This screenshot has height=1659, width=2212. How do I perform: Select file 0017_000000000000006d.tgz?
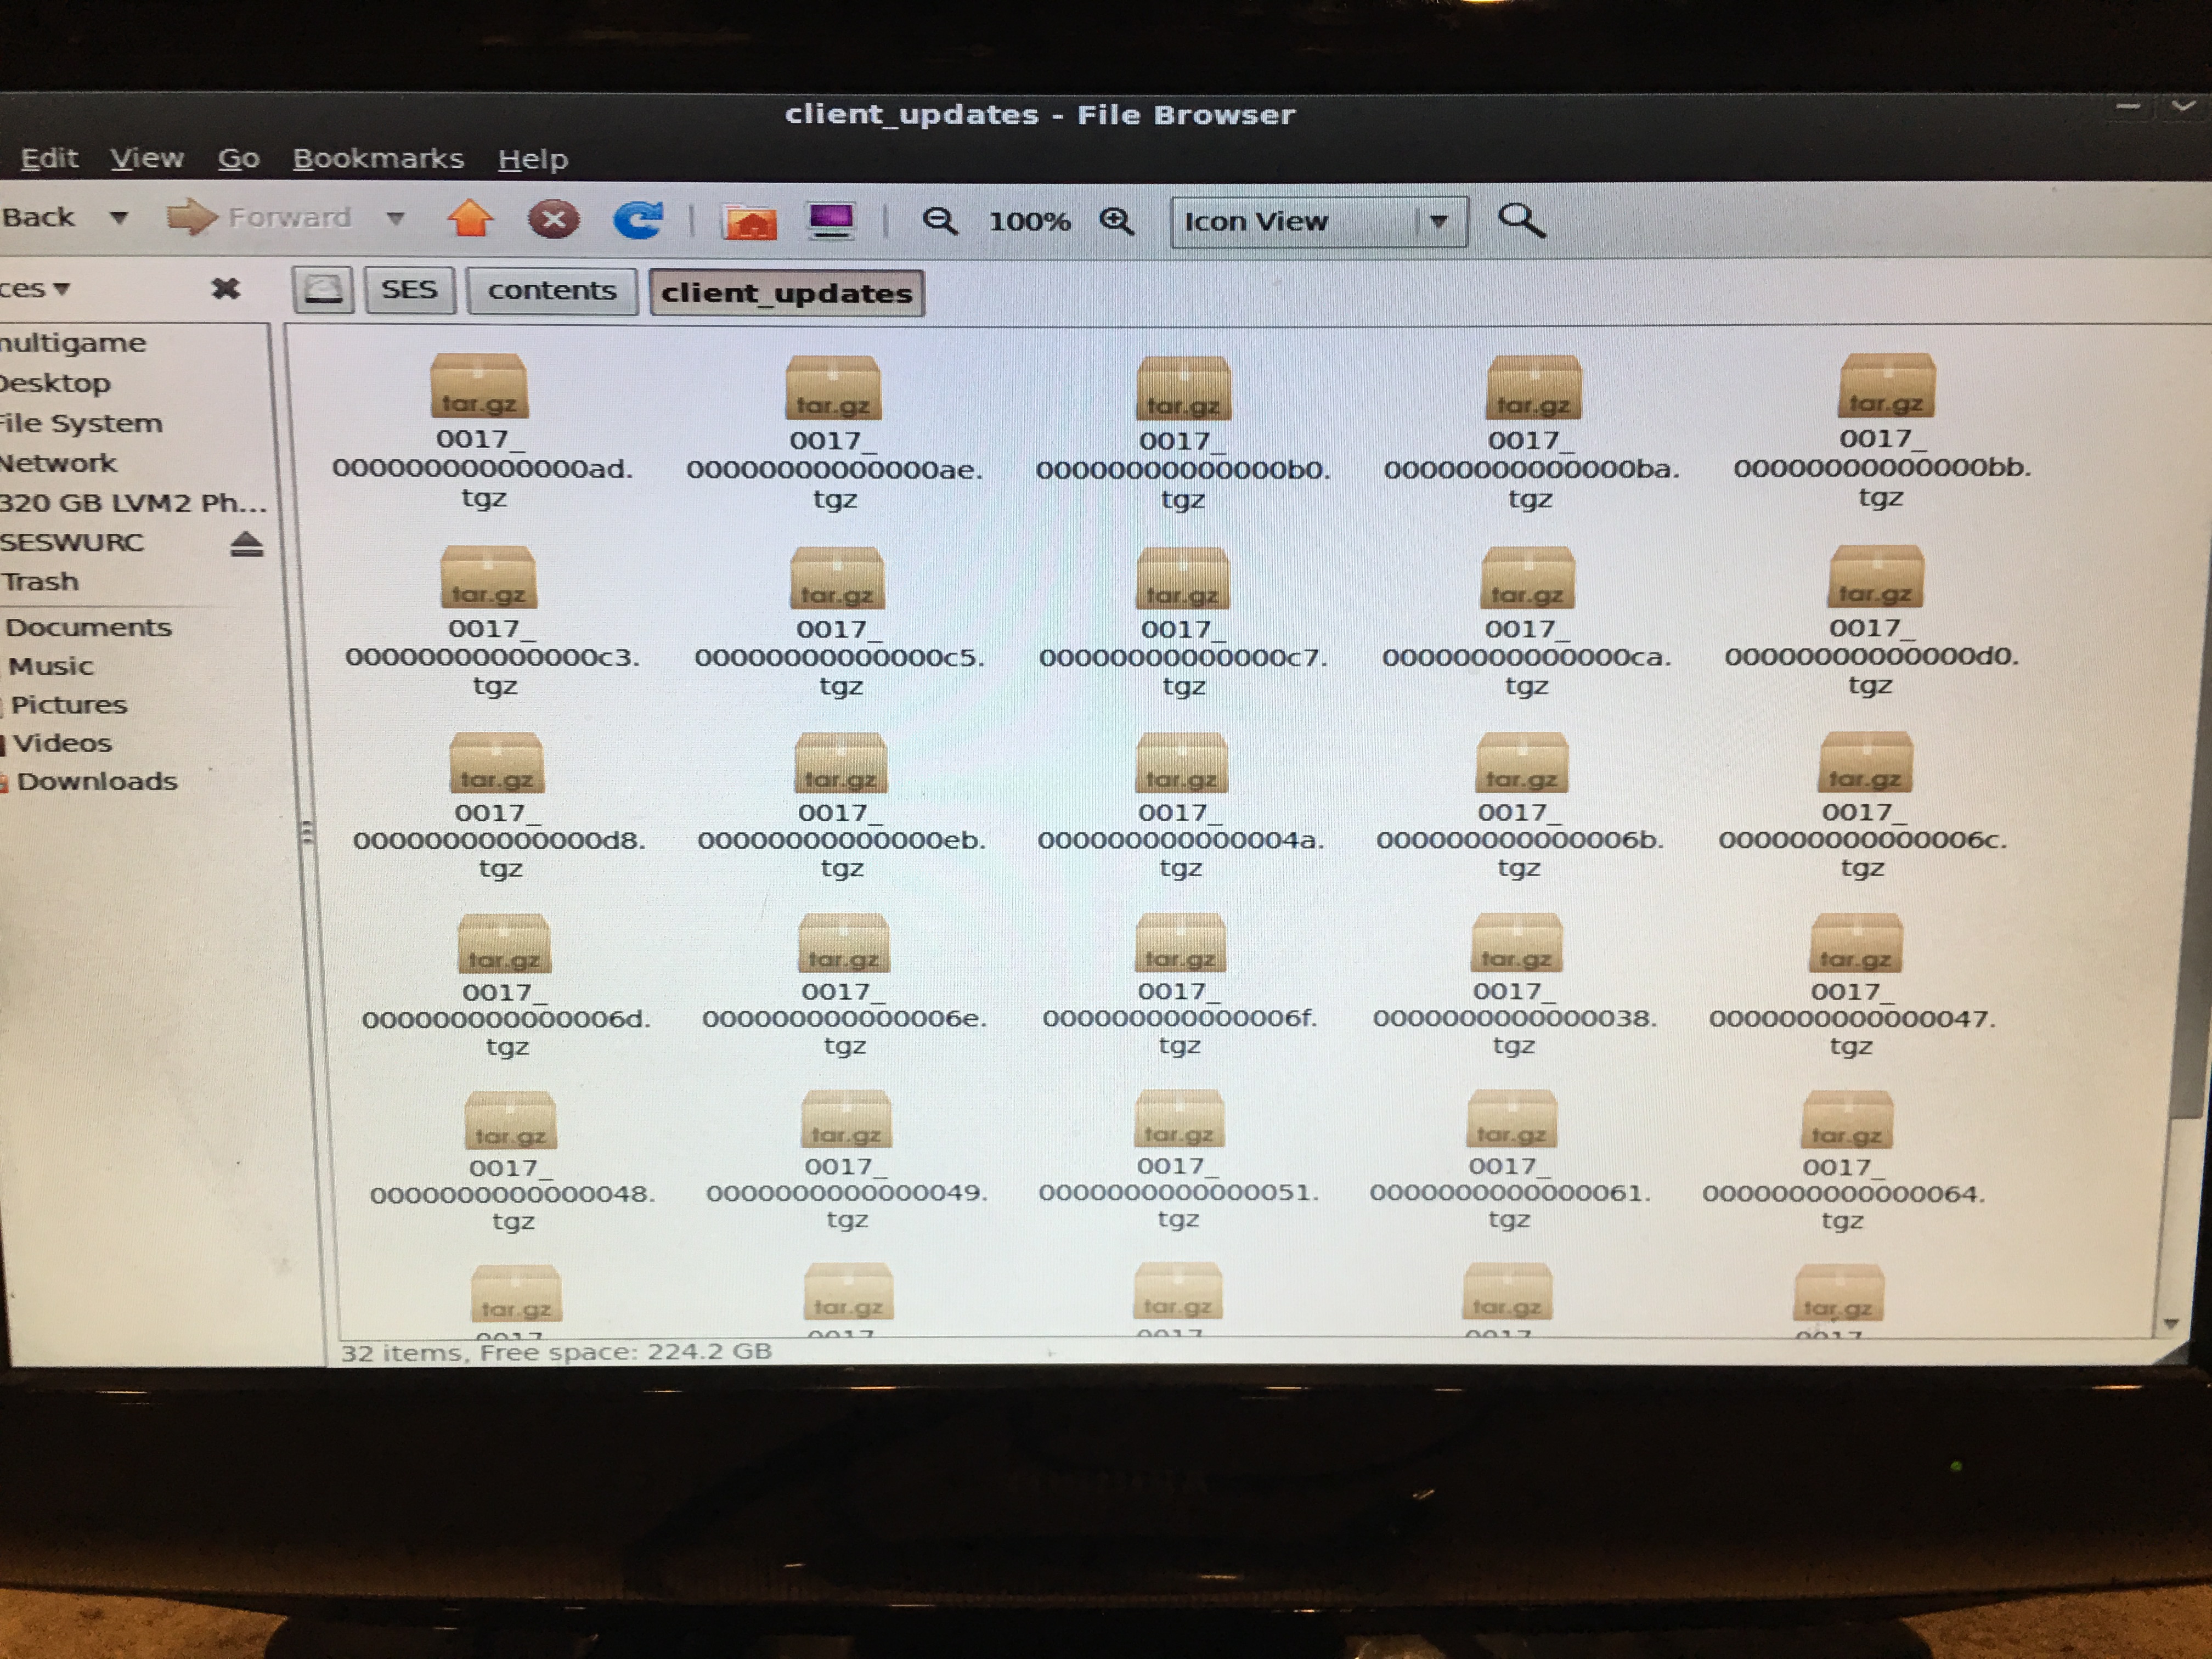tap(506, 985)
